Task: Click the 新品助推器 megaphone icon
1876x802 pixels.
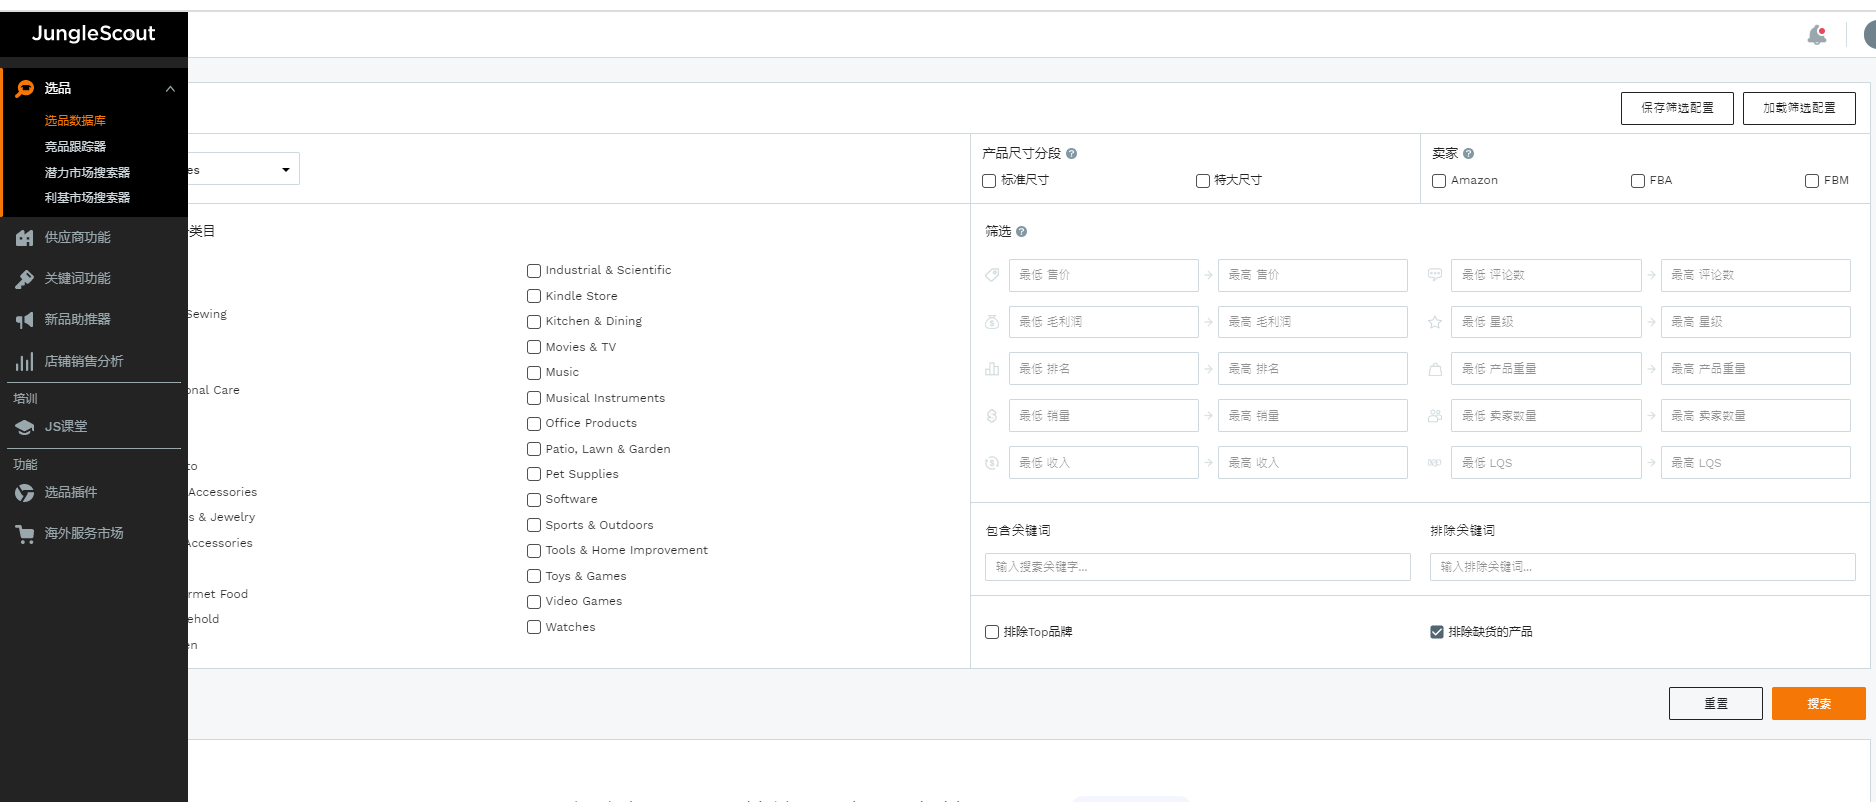Action: 25,320
